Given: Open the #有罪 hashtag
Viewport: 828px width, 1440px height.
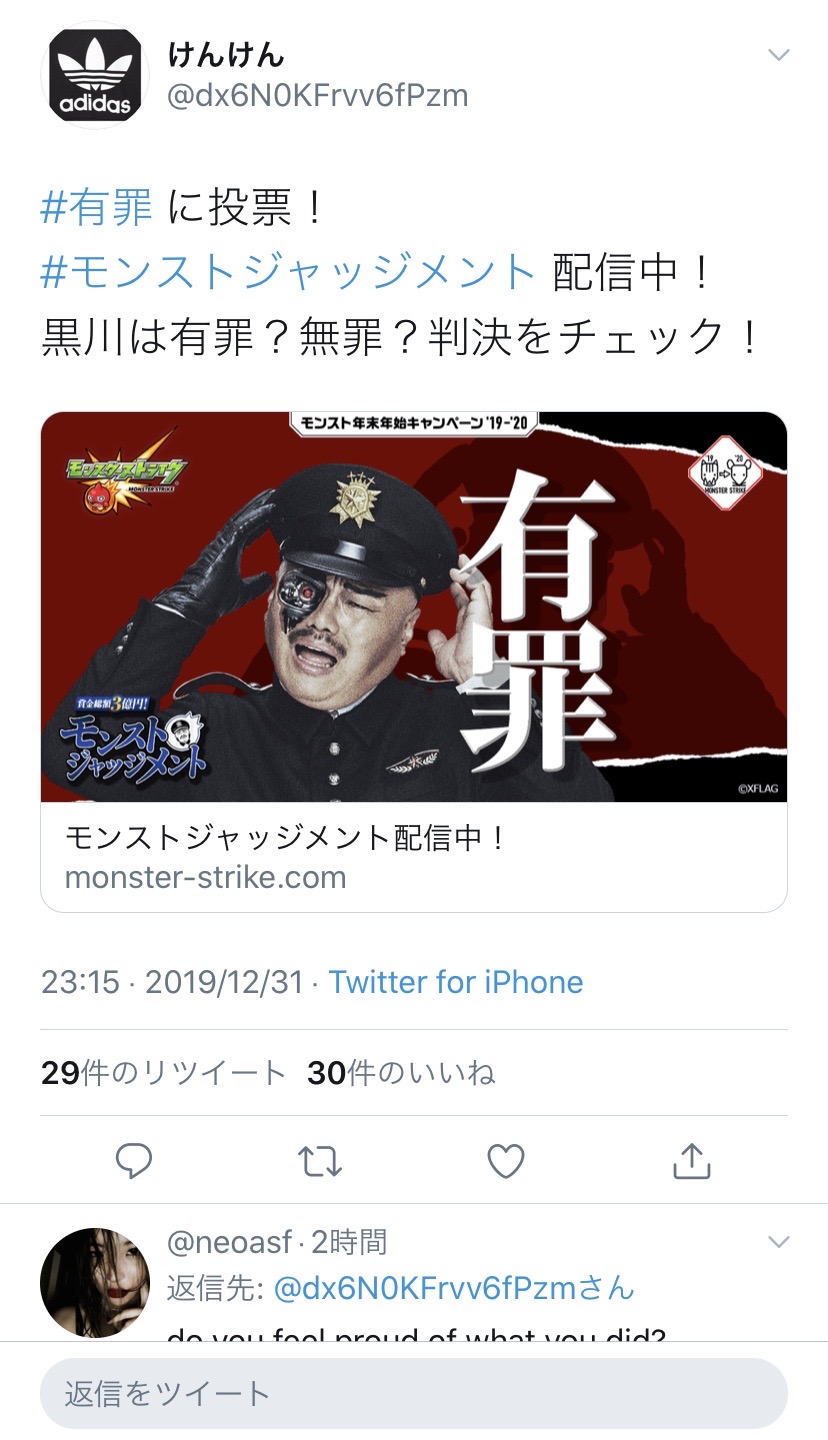Looking at the screenshot, I should pos(97,207).
